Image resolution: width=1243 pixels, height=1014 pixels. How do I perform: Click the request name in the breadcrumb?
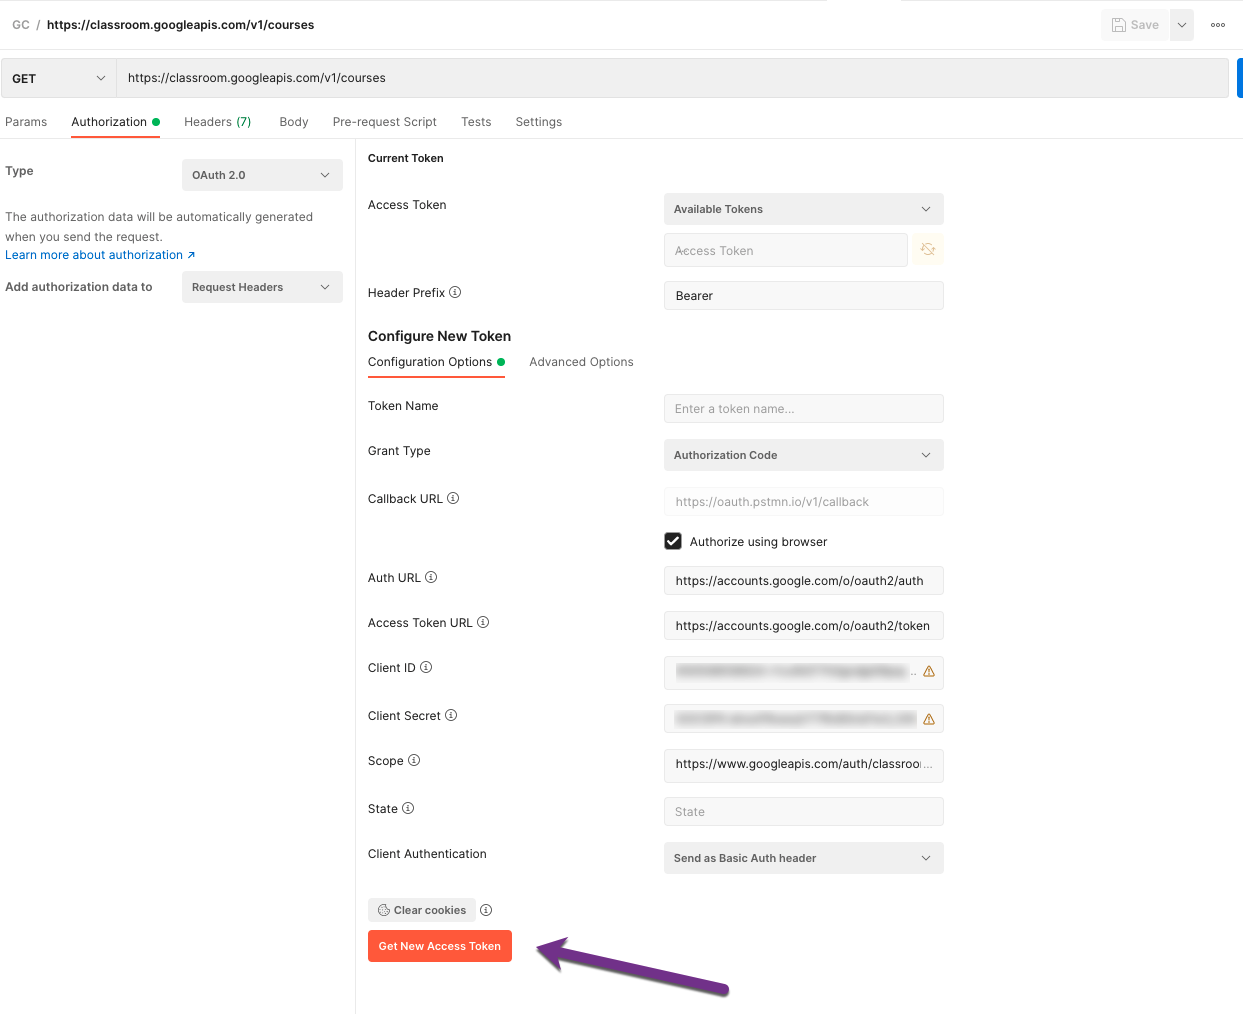[180, 25]
